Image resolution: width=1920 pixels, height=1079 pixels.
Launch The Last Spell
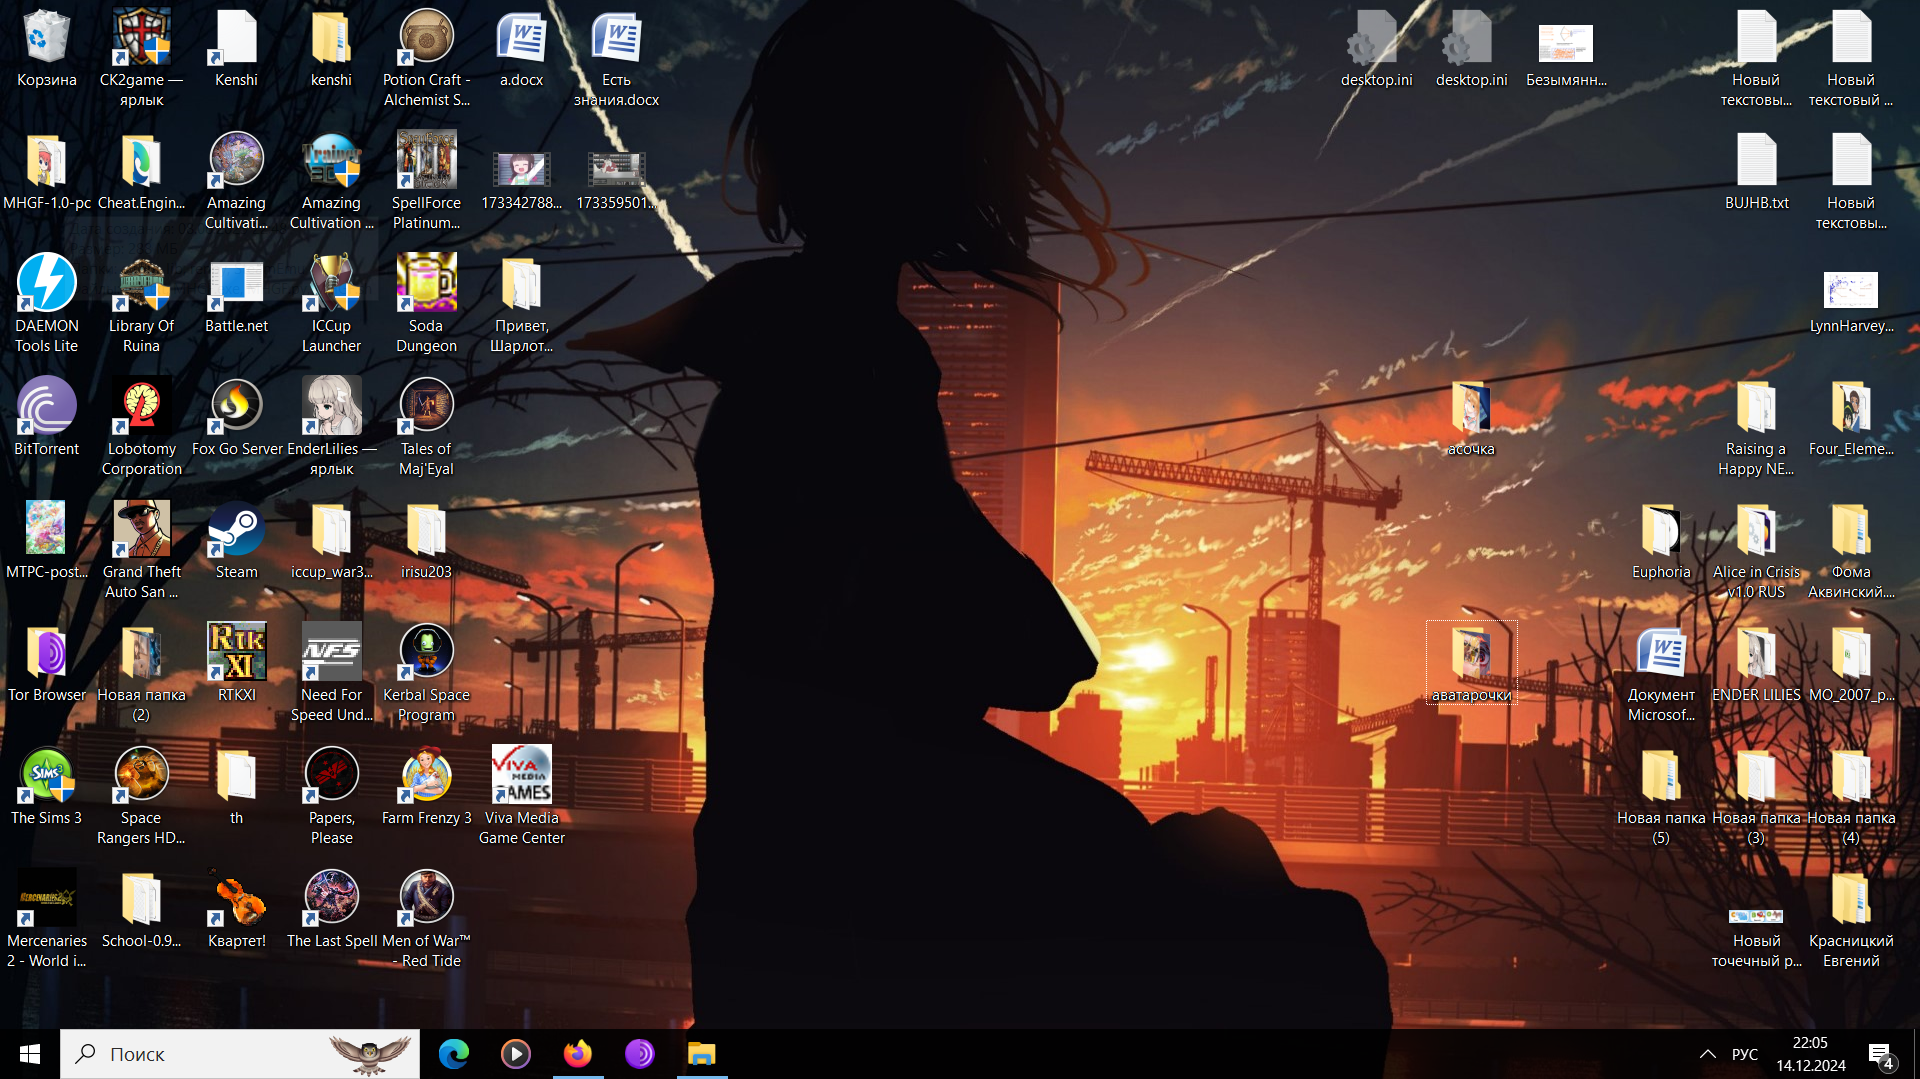(332, 909)
